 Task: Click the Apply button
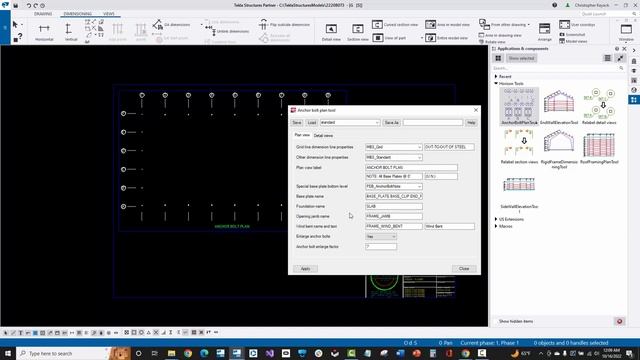[305, 269]
